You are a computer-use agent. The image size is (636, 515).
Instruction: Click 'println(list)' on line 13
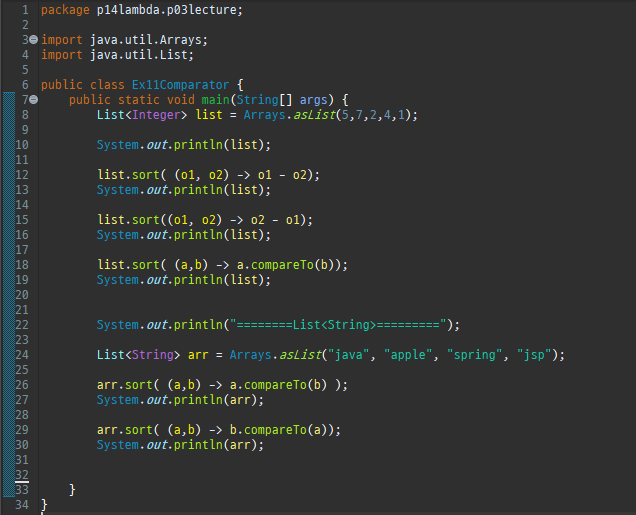pyautogui.click(x=219, y=190)
